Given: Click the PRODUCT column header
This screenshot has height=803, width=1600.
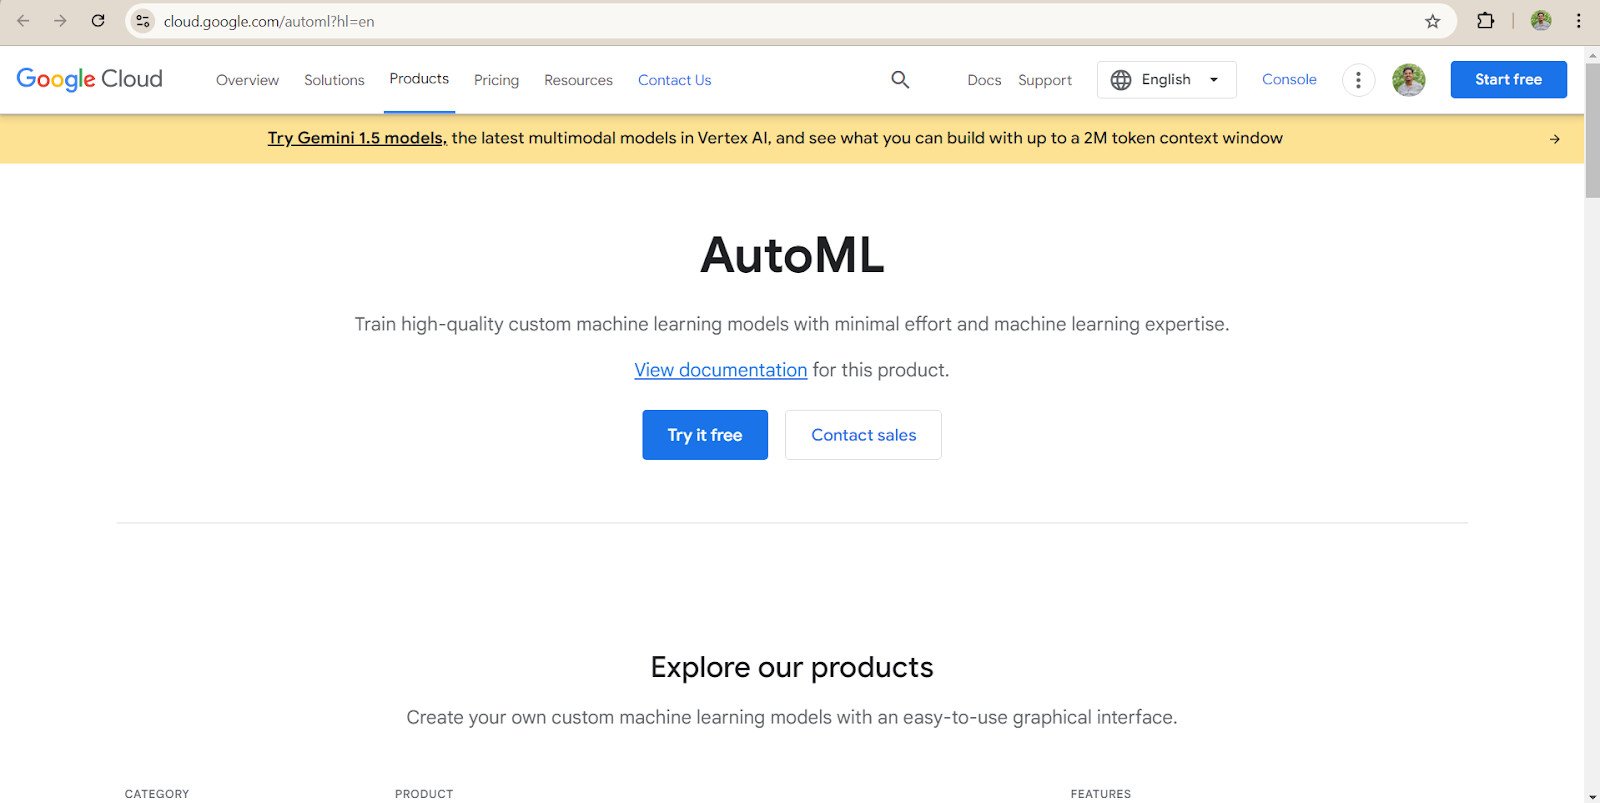Looking at the screenshot, I should 424,794.
